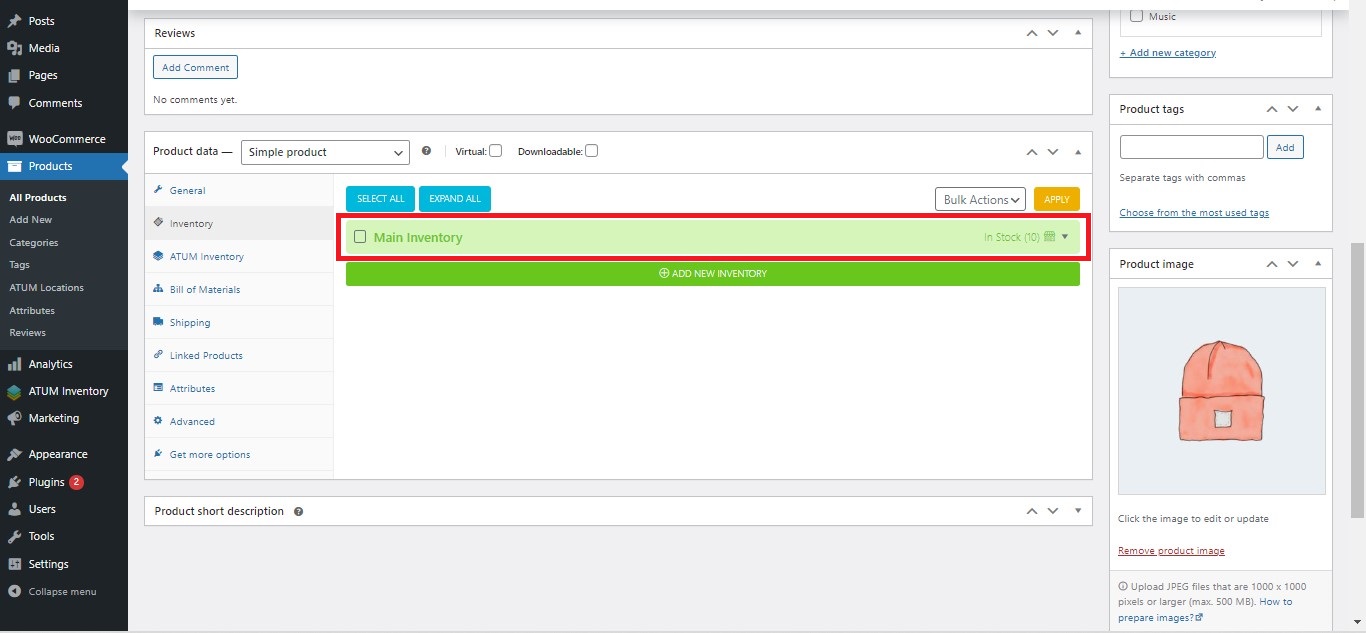
Task: Click the Analytics bar chart icon
Action: 14,364
